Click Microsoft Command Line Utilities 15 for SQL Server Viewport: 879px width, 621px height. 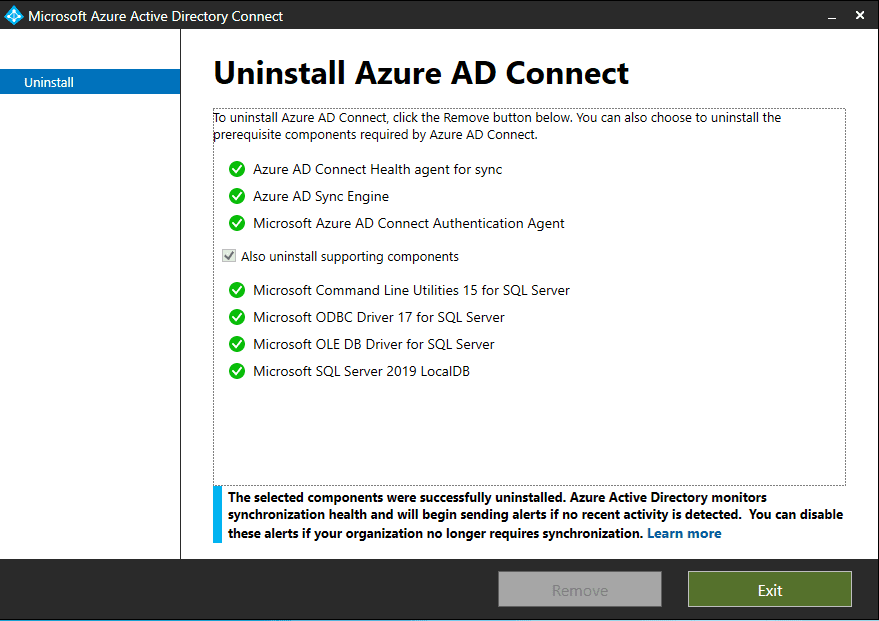point(411,290)
